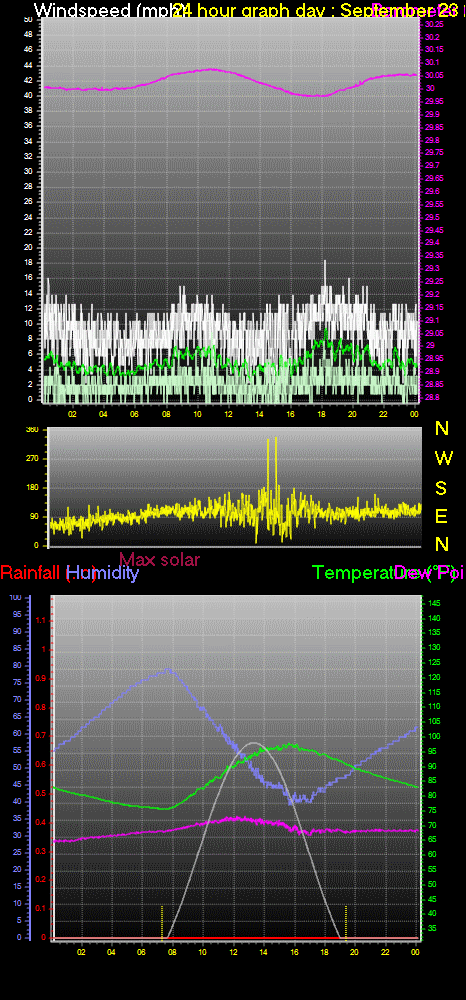
Task: Click the yellow S compass letter
Action: 441,488
